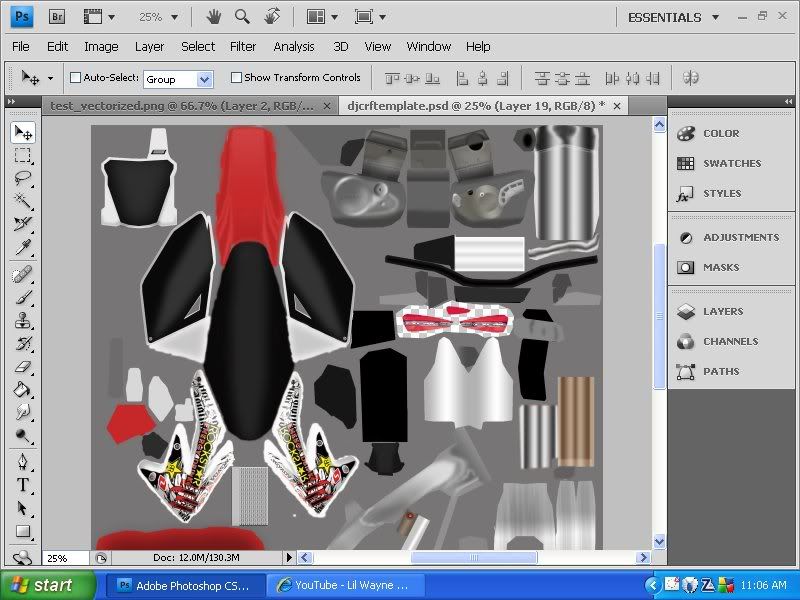
Task: Open the Essentials workspace switcher
Action: click(673, 17)
